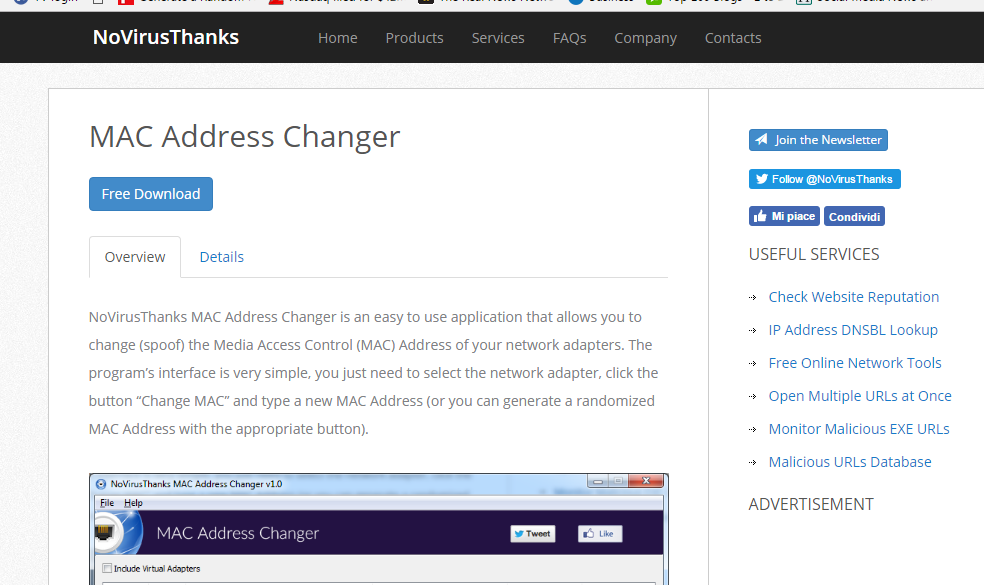Open the Products menu

tap(414, 38)
